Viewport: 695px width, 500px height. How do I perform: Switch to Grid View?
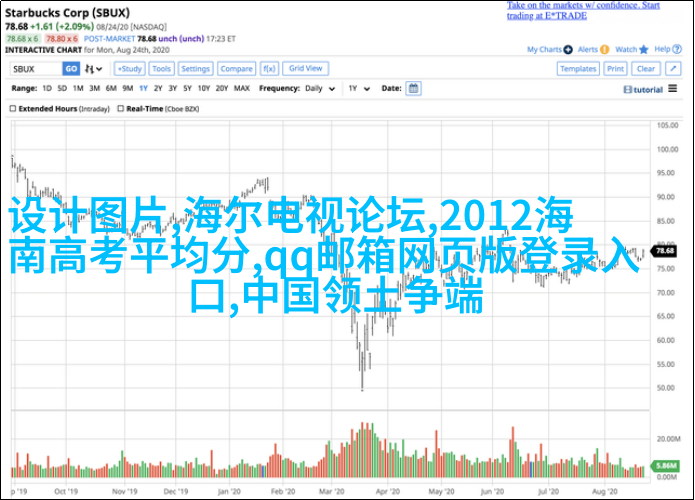[x=305, y=68]
